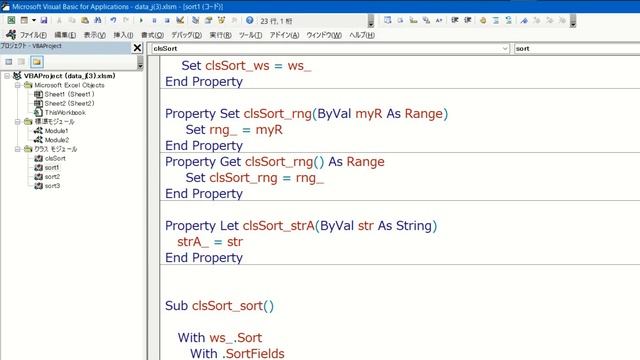
Task: Collapse the クラス モジュール folder
Action: [18, 149]
